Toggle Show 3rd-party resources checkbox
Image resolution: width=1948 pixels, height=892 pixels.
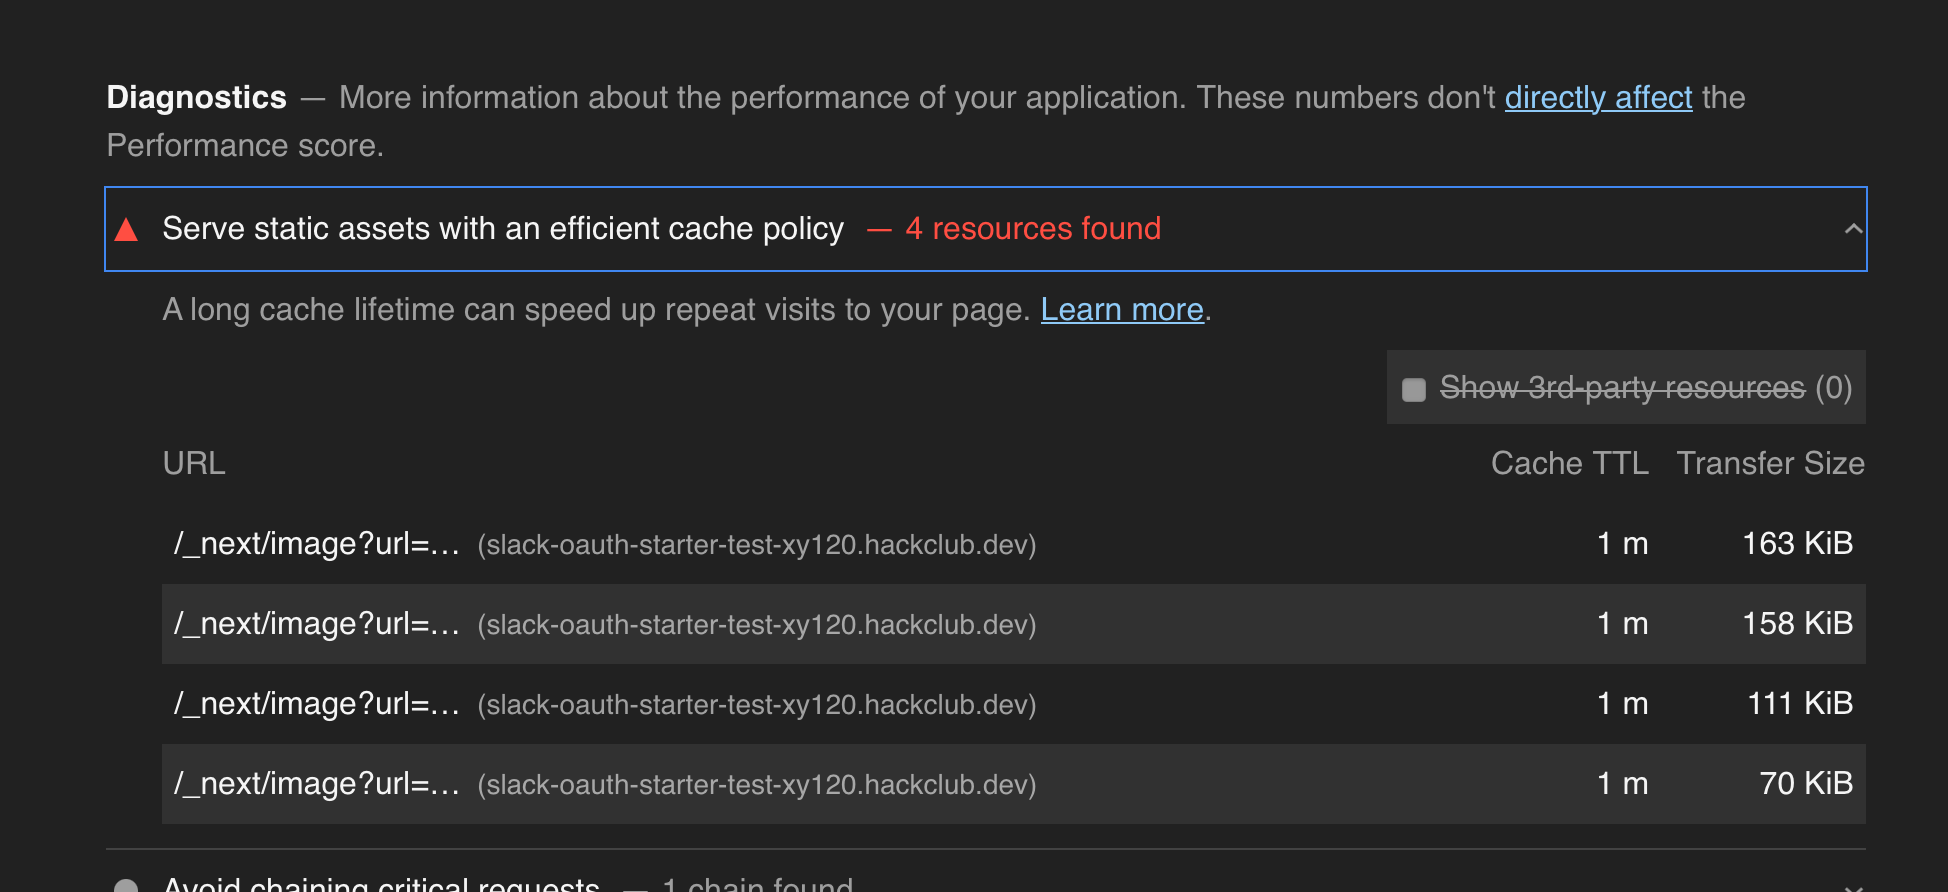(1414, 389)
